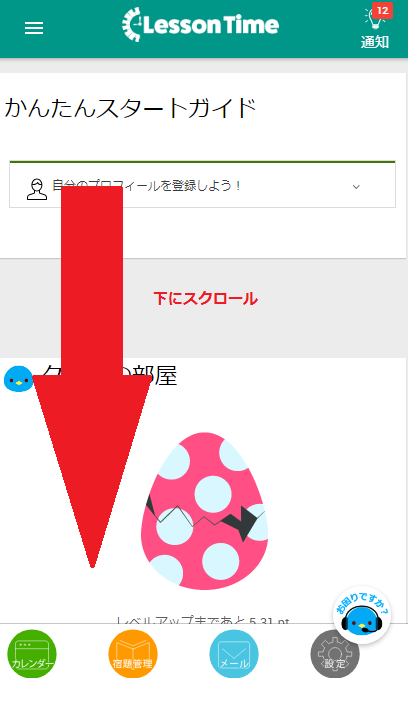The image size is (408, 709).
Task: Click the chevron arrow on profile row
Action: coord(356,187)
